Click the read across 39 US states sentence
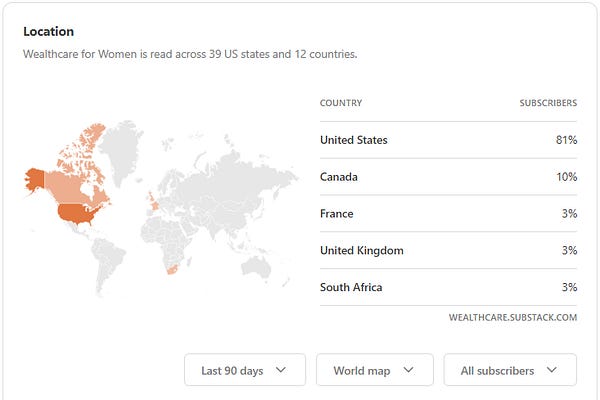The width and height of the screenshot is (600, 400). tap(190, 54)
